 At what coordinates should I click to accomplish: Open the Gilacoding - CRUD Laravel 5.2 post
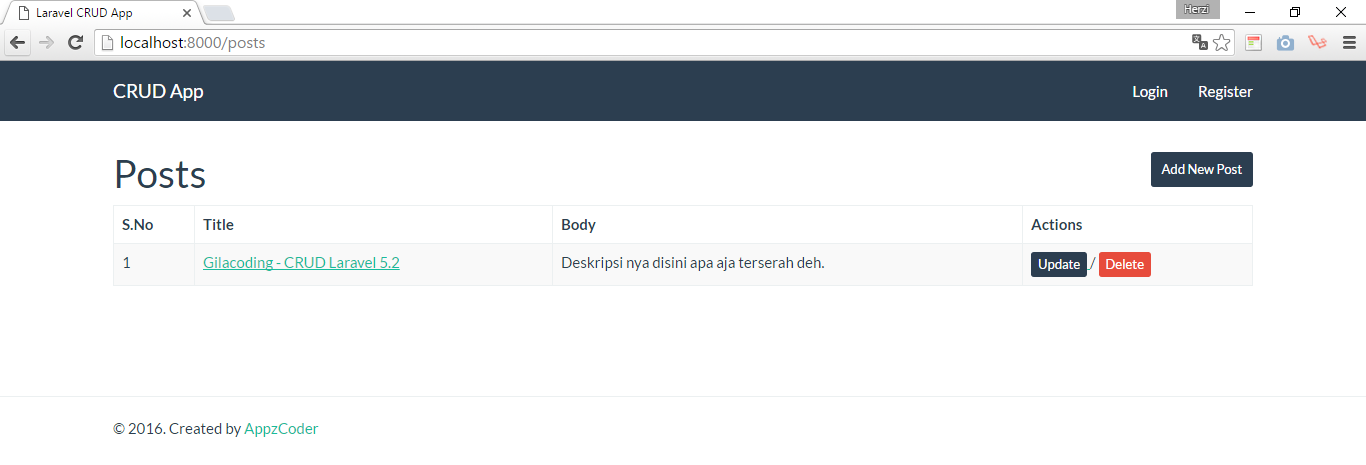301,263
